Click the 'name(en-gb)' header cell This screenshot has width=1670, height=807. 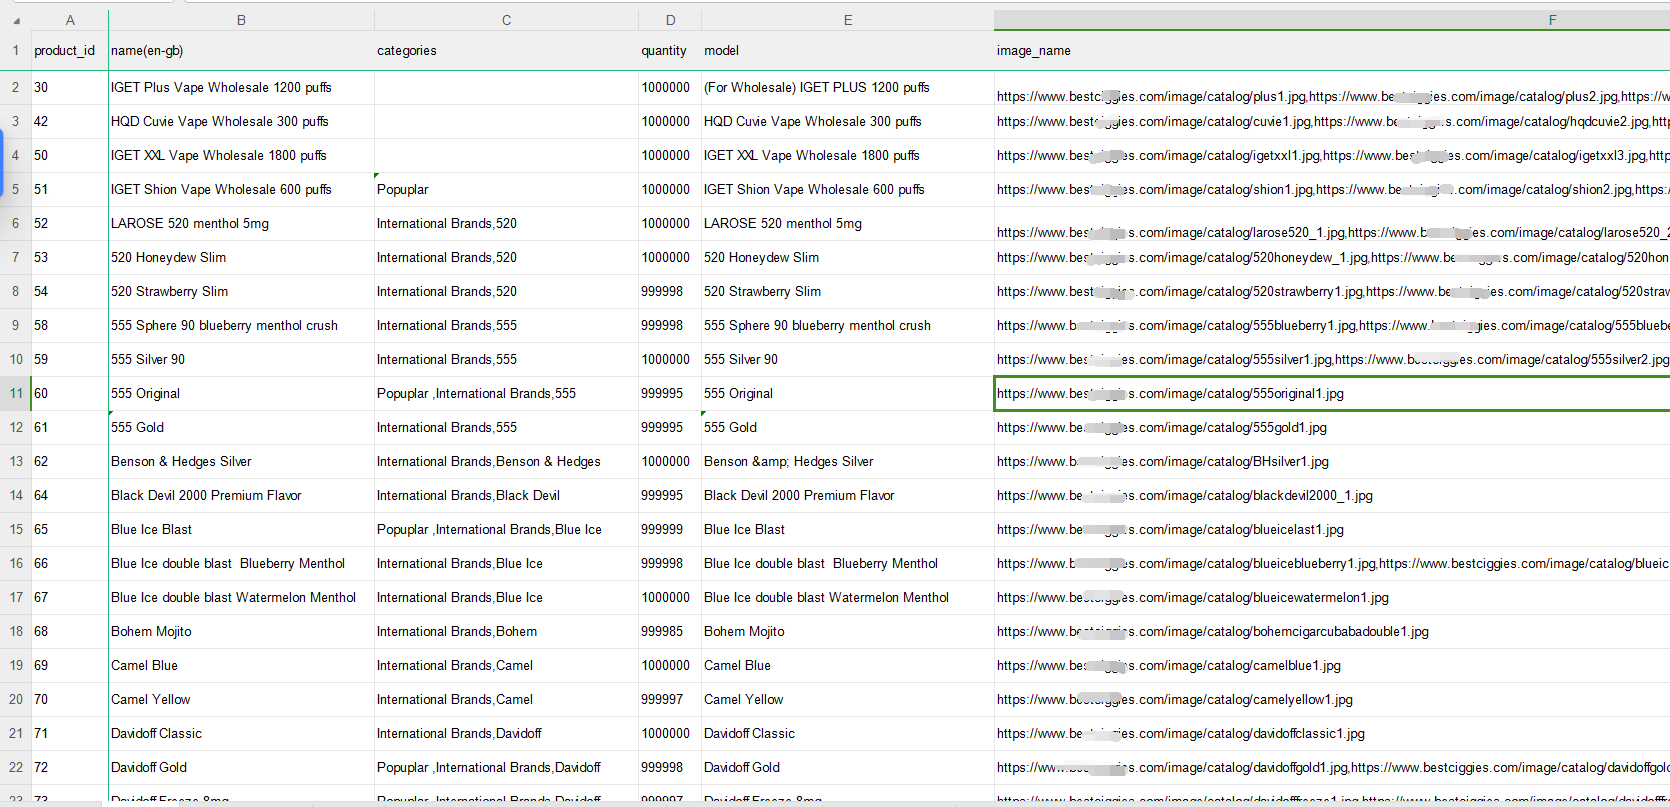pos(241,50)
